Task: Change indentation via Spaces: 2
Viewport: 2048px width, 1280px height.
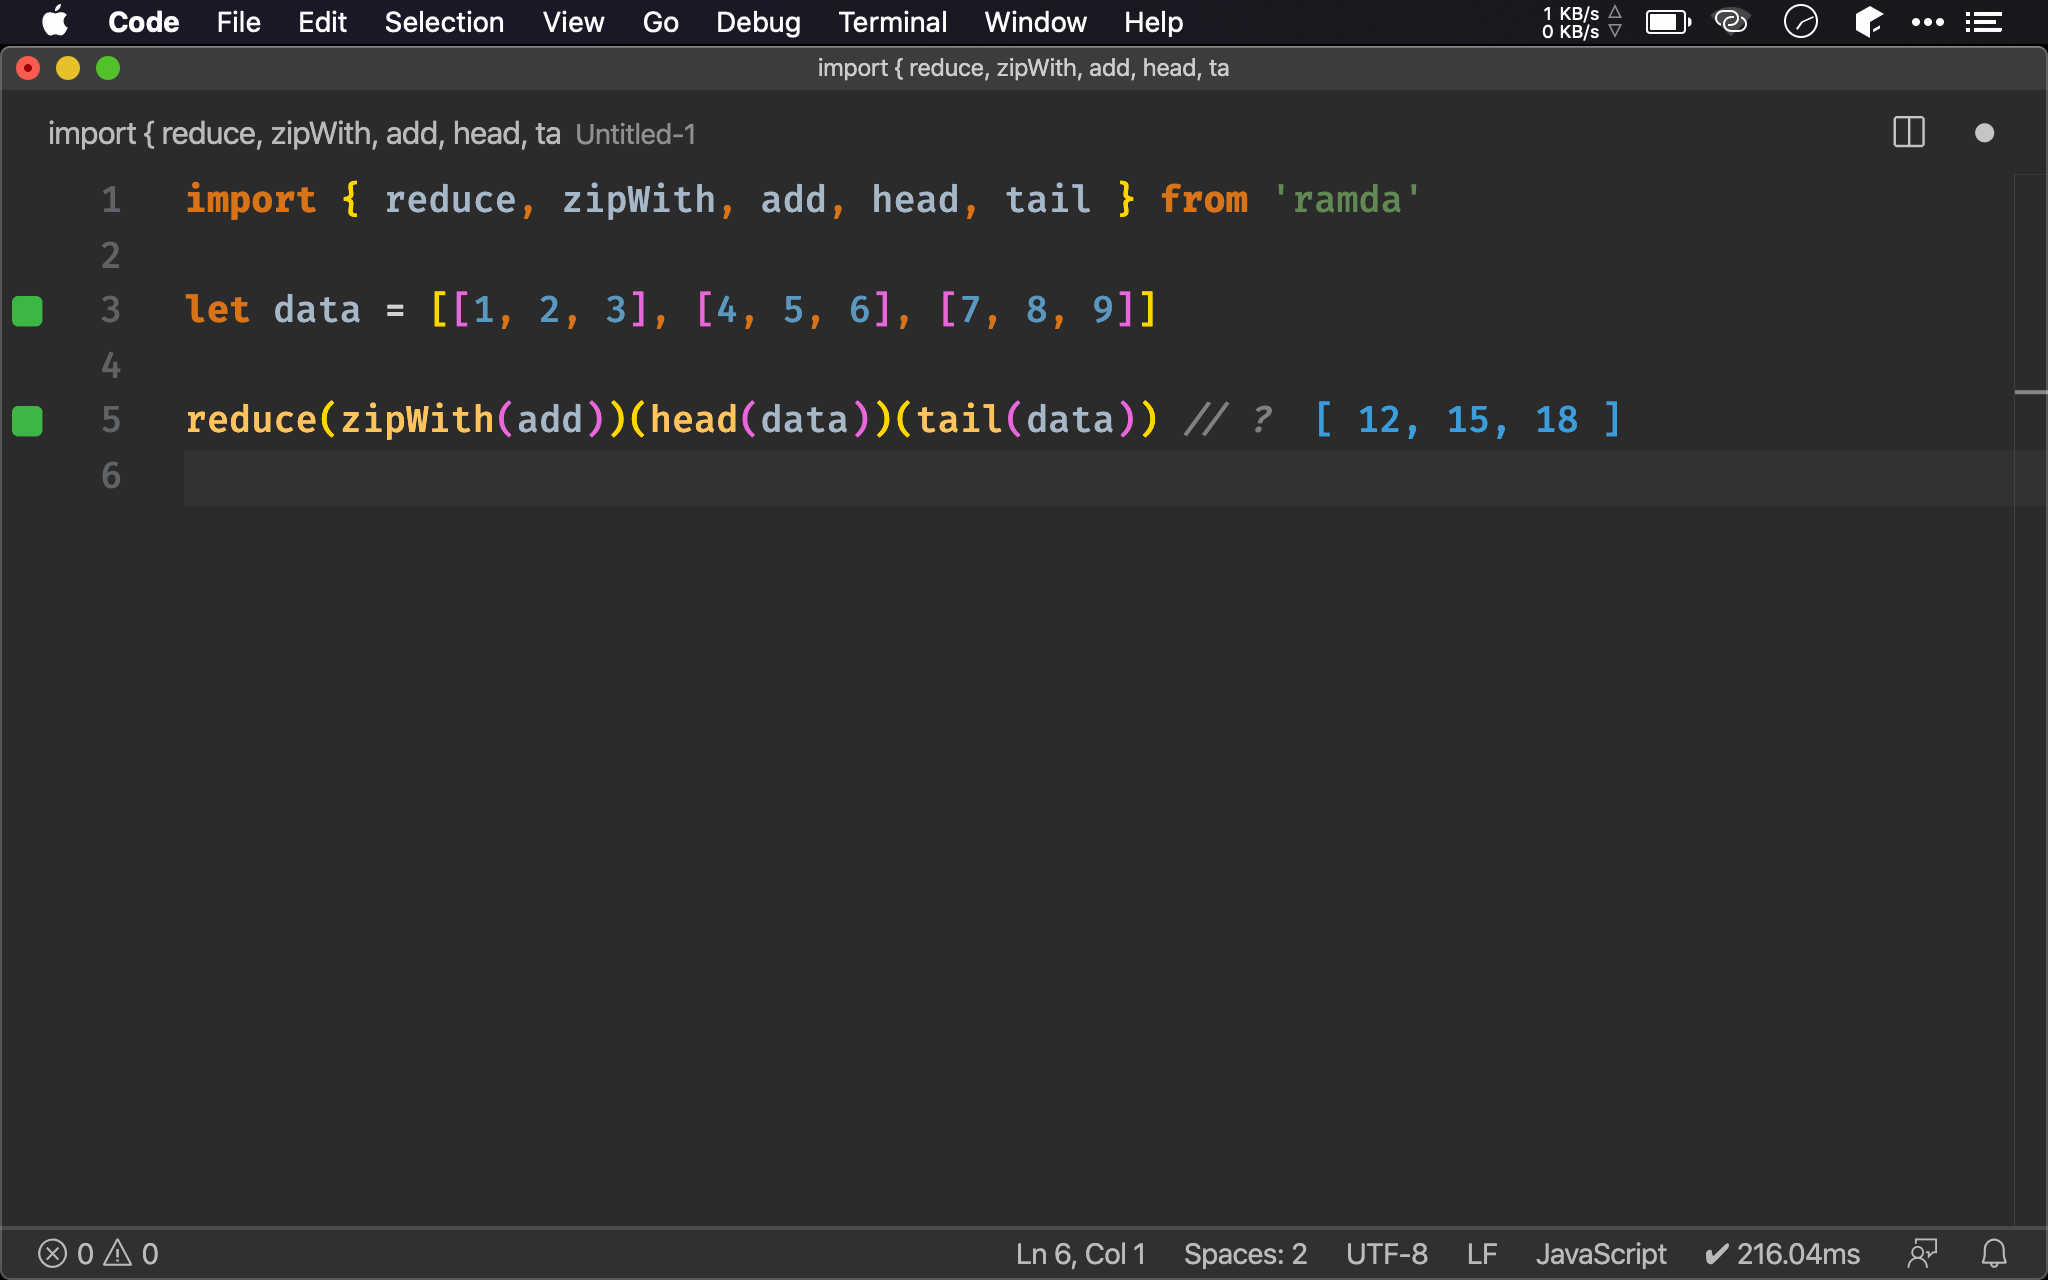Action: click(x=1245, y=1253)
